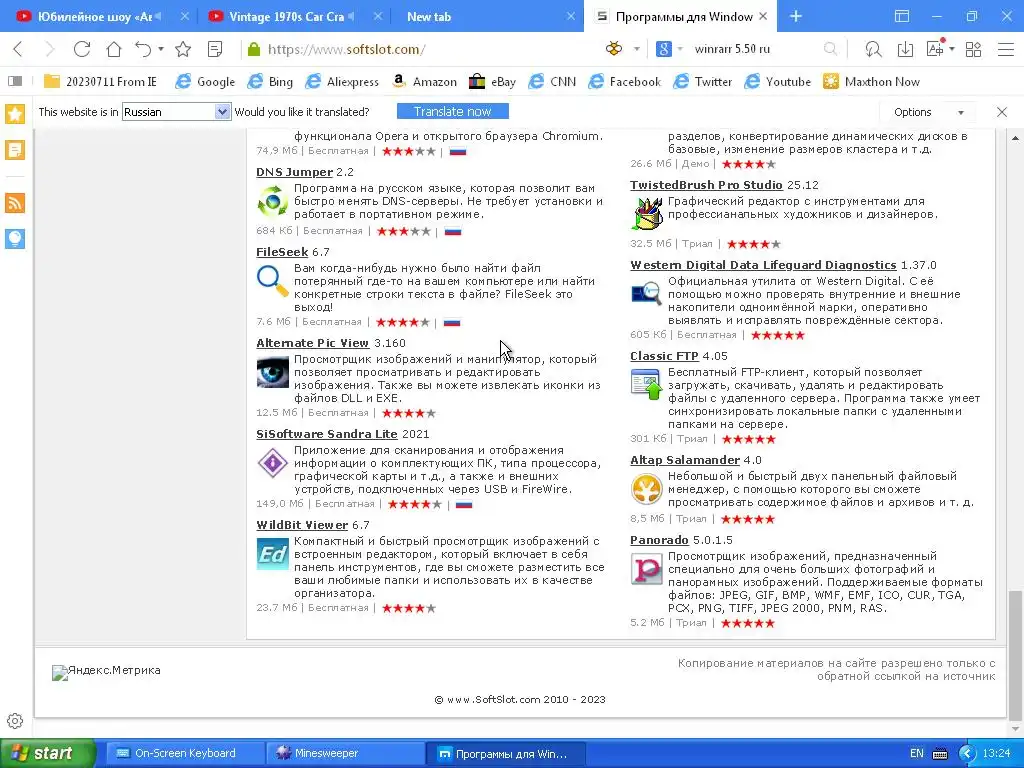Reload the page with the refresh icon
1024x768 pixels.
[x=82, y=49]
